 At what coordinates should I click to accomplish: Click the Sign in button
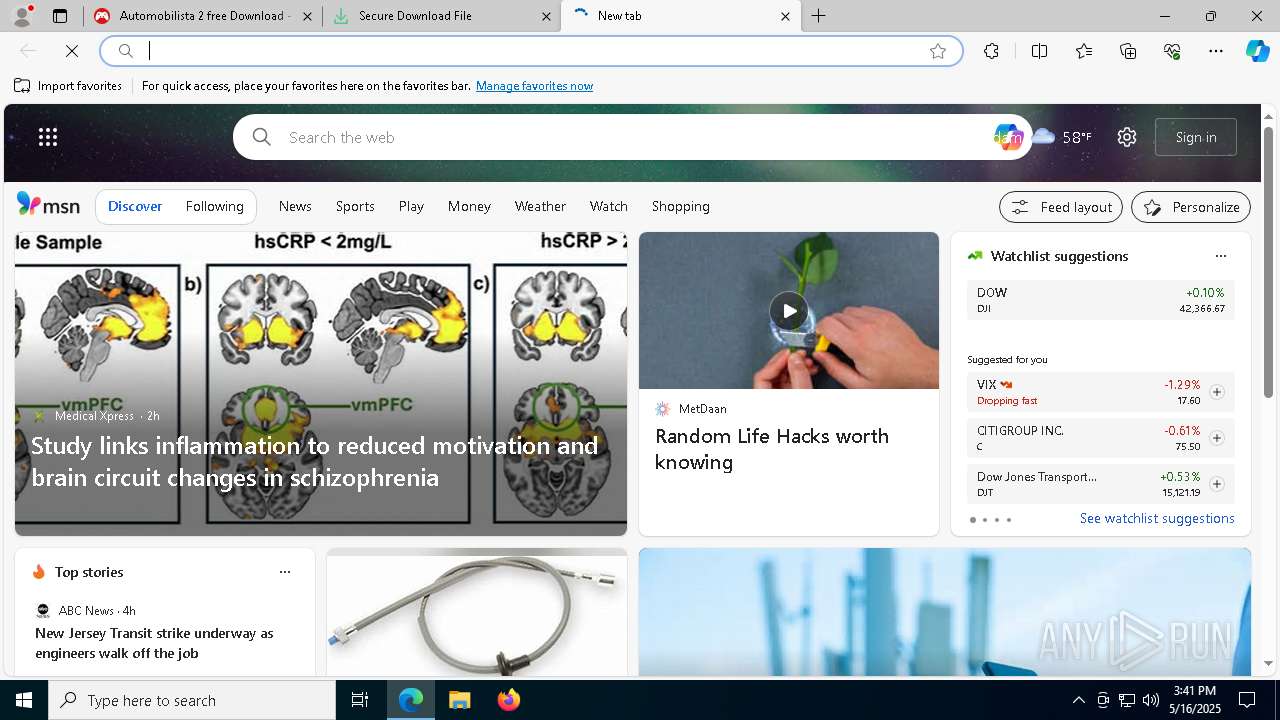coord(1196,137)
